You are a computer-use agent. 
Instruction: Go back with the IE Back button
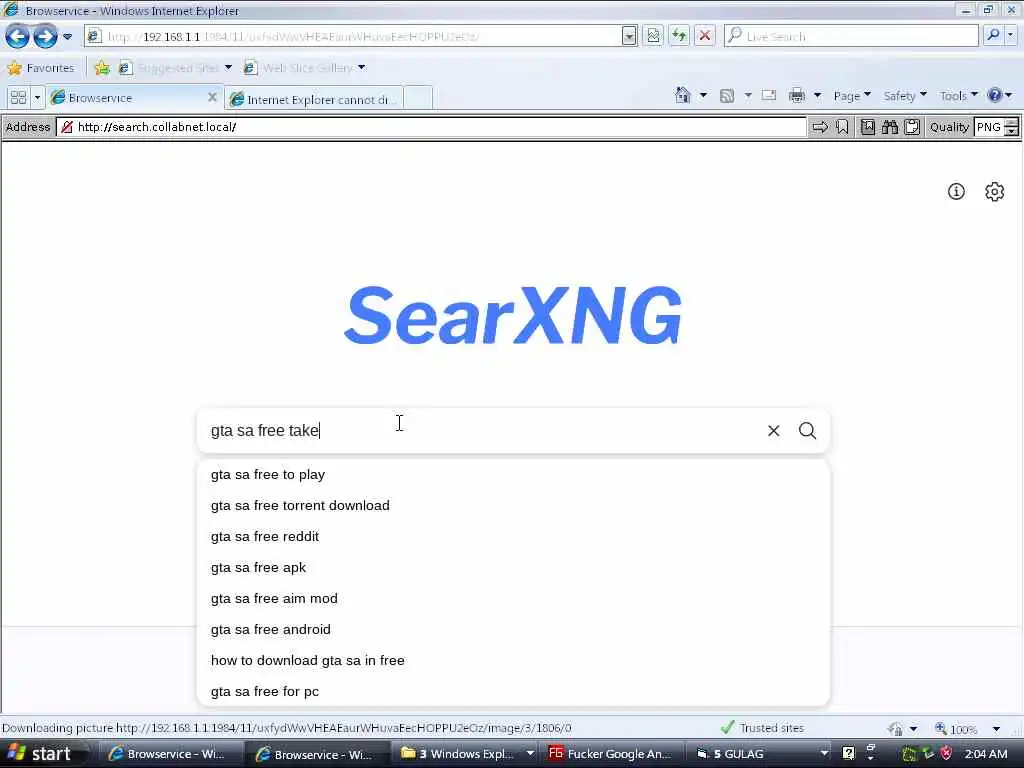click(x=18, y=36)
